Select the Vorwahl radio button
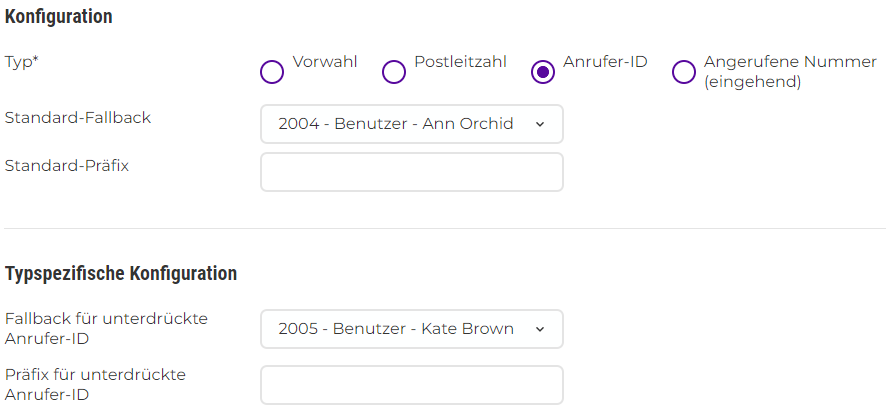Viewport: 886px width, 414px height. tap(272, 72)
